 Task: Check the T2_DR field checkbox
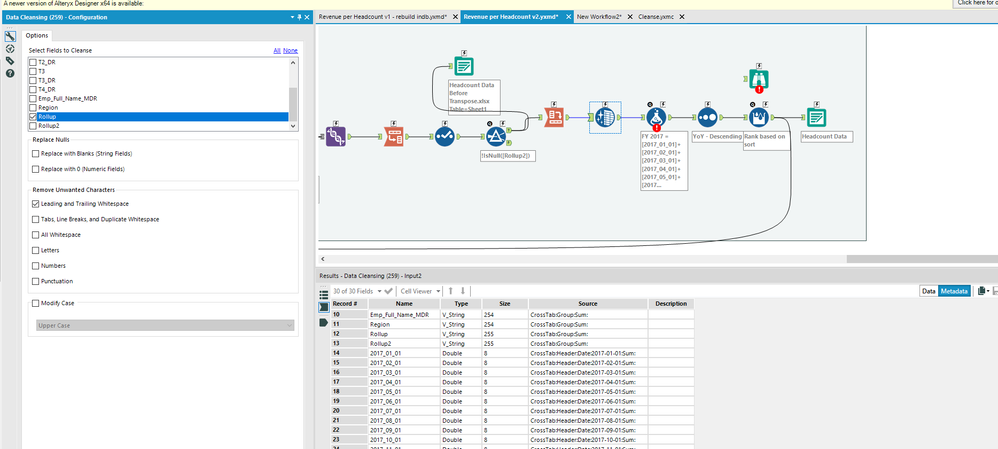[x=33, y=62]
